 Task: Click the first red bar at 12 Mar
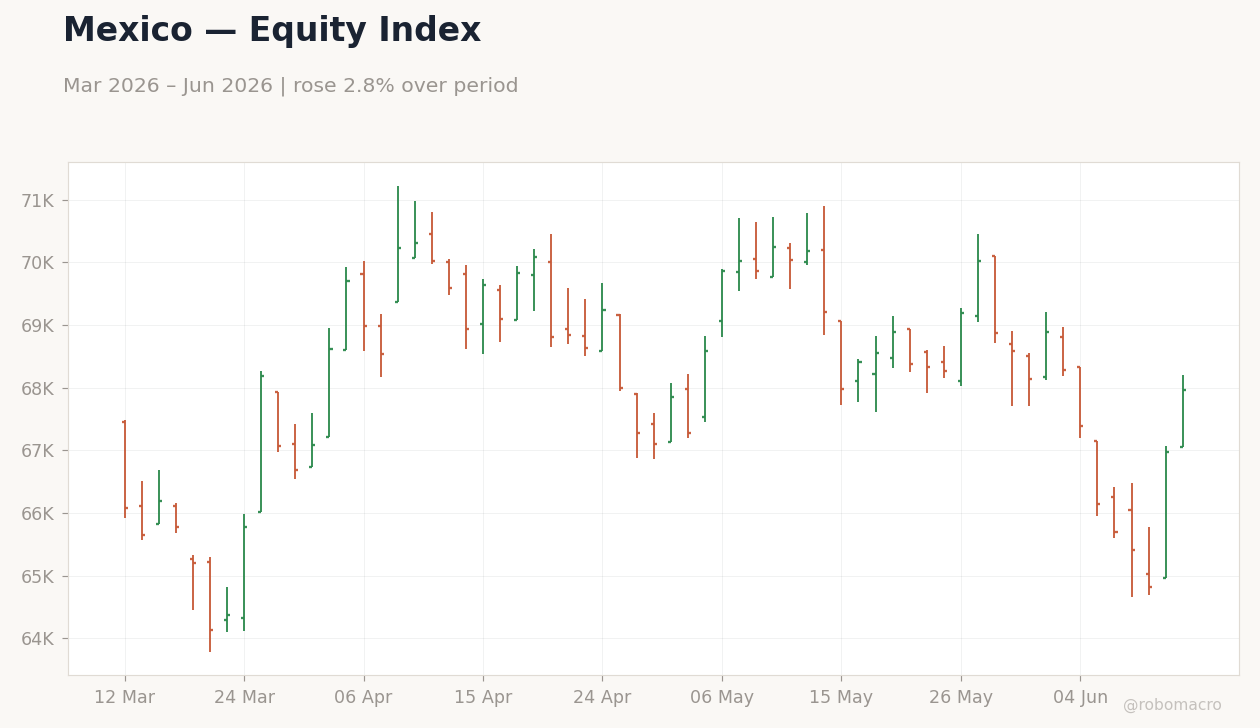pos(125,469)
